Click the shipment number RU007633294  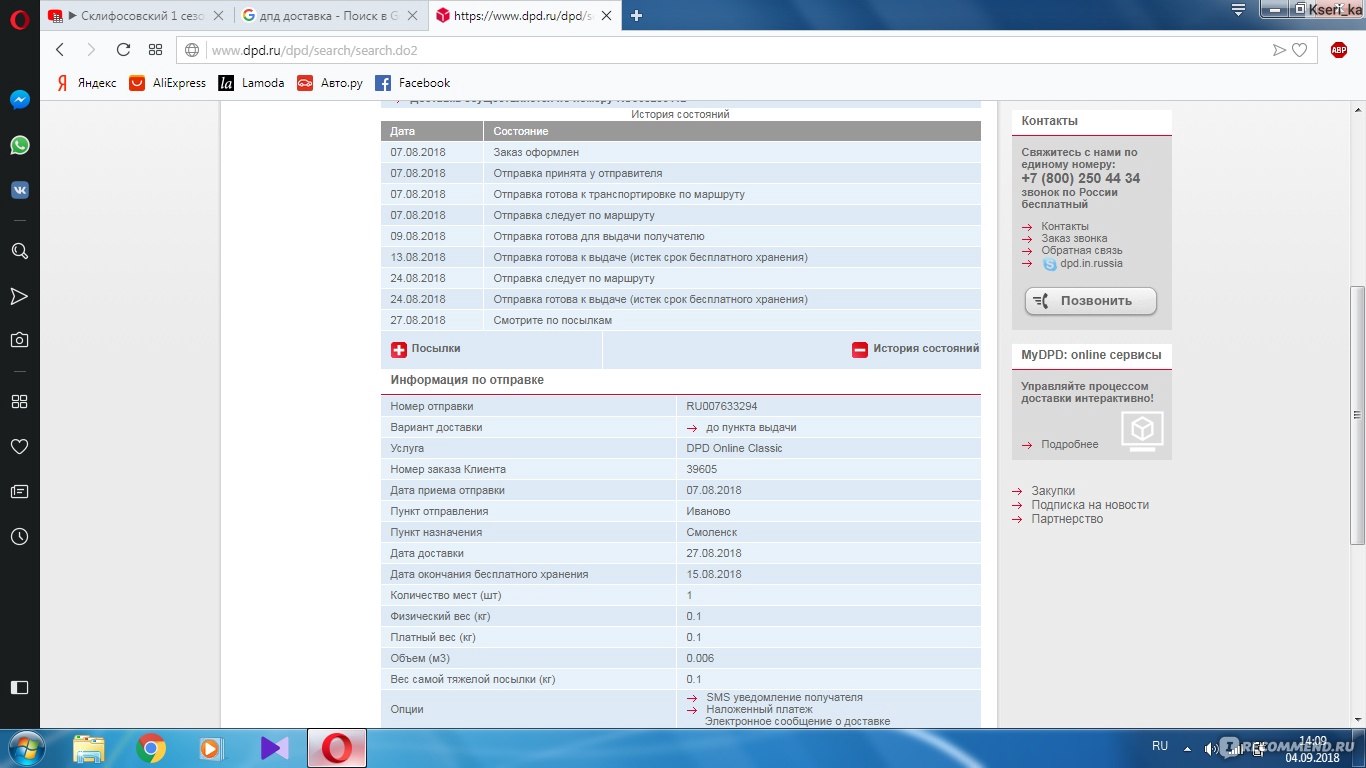(722, 406)
